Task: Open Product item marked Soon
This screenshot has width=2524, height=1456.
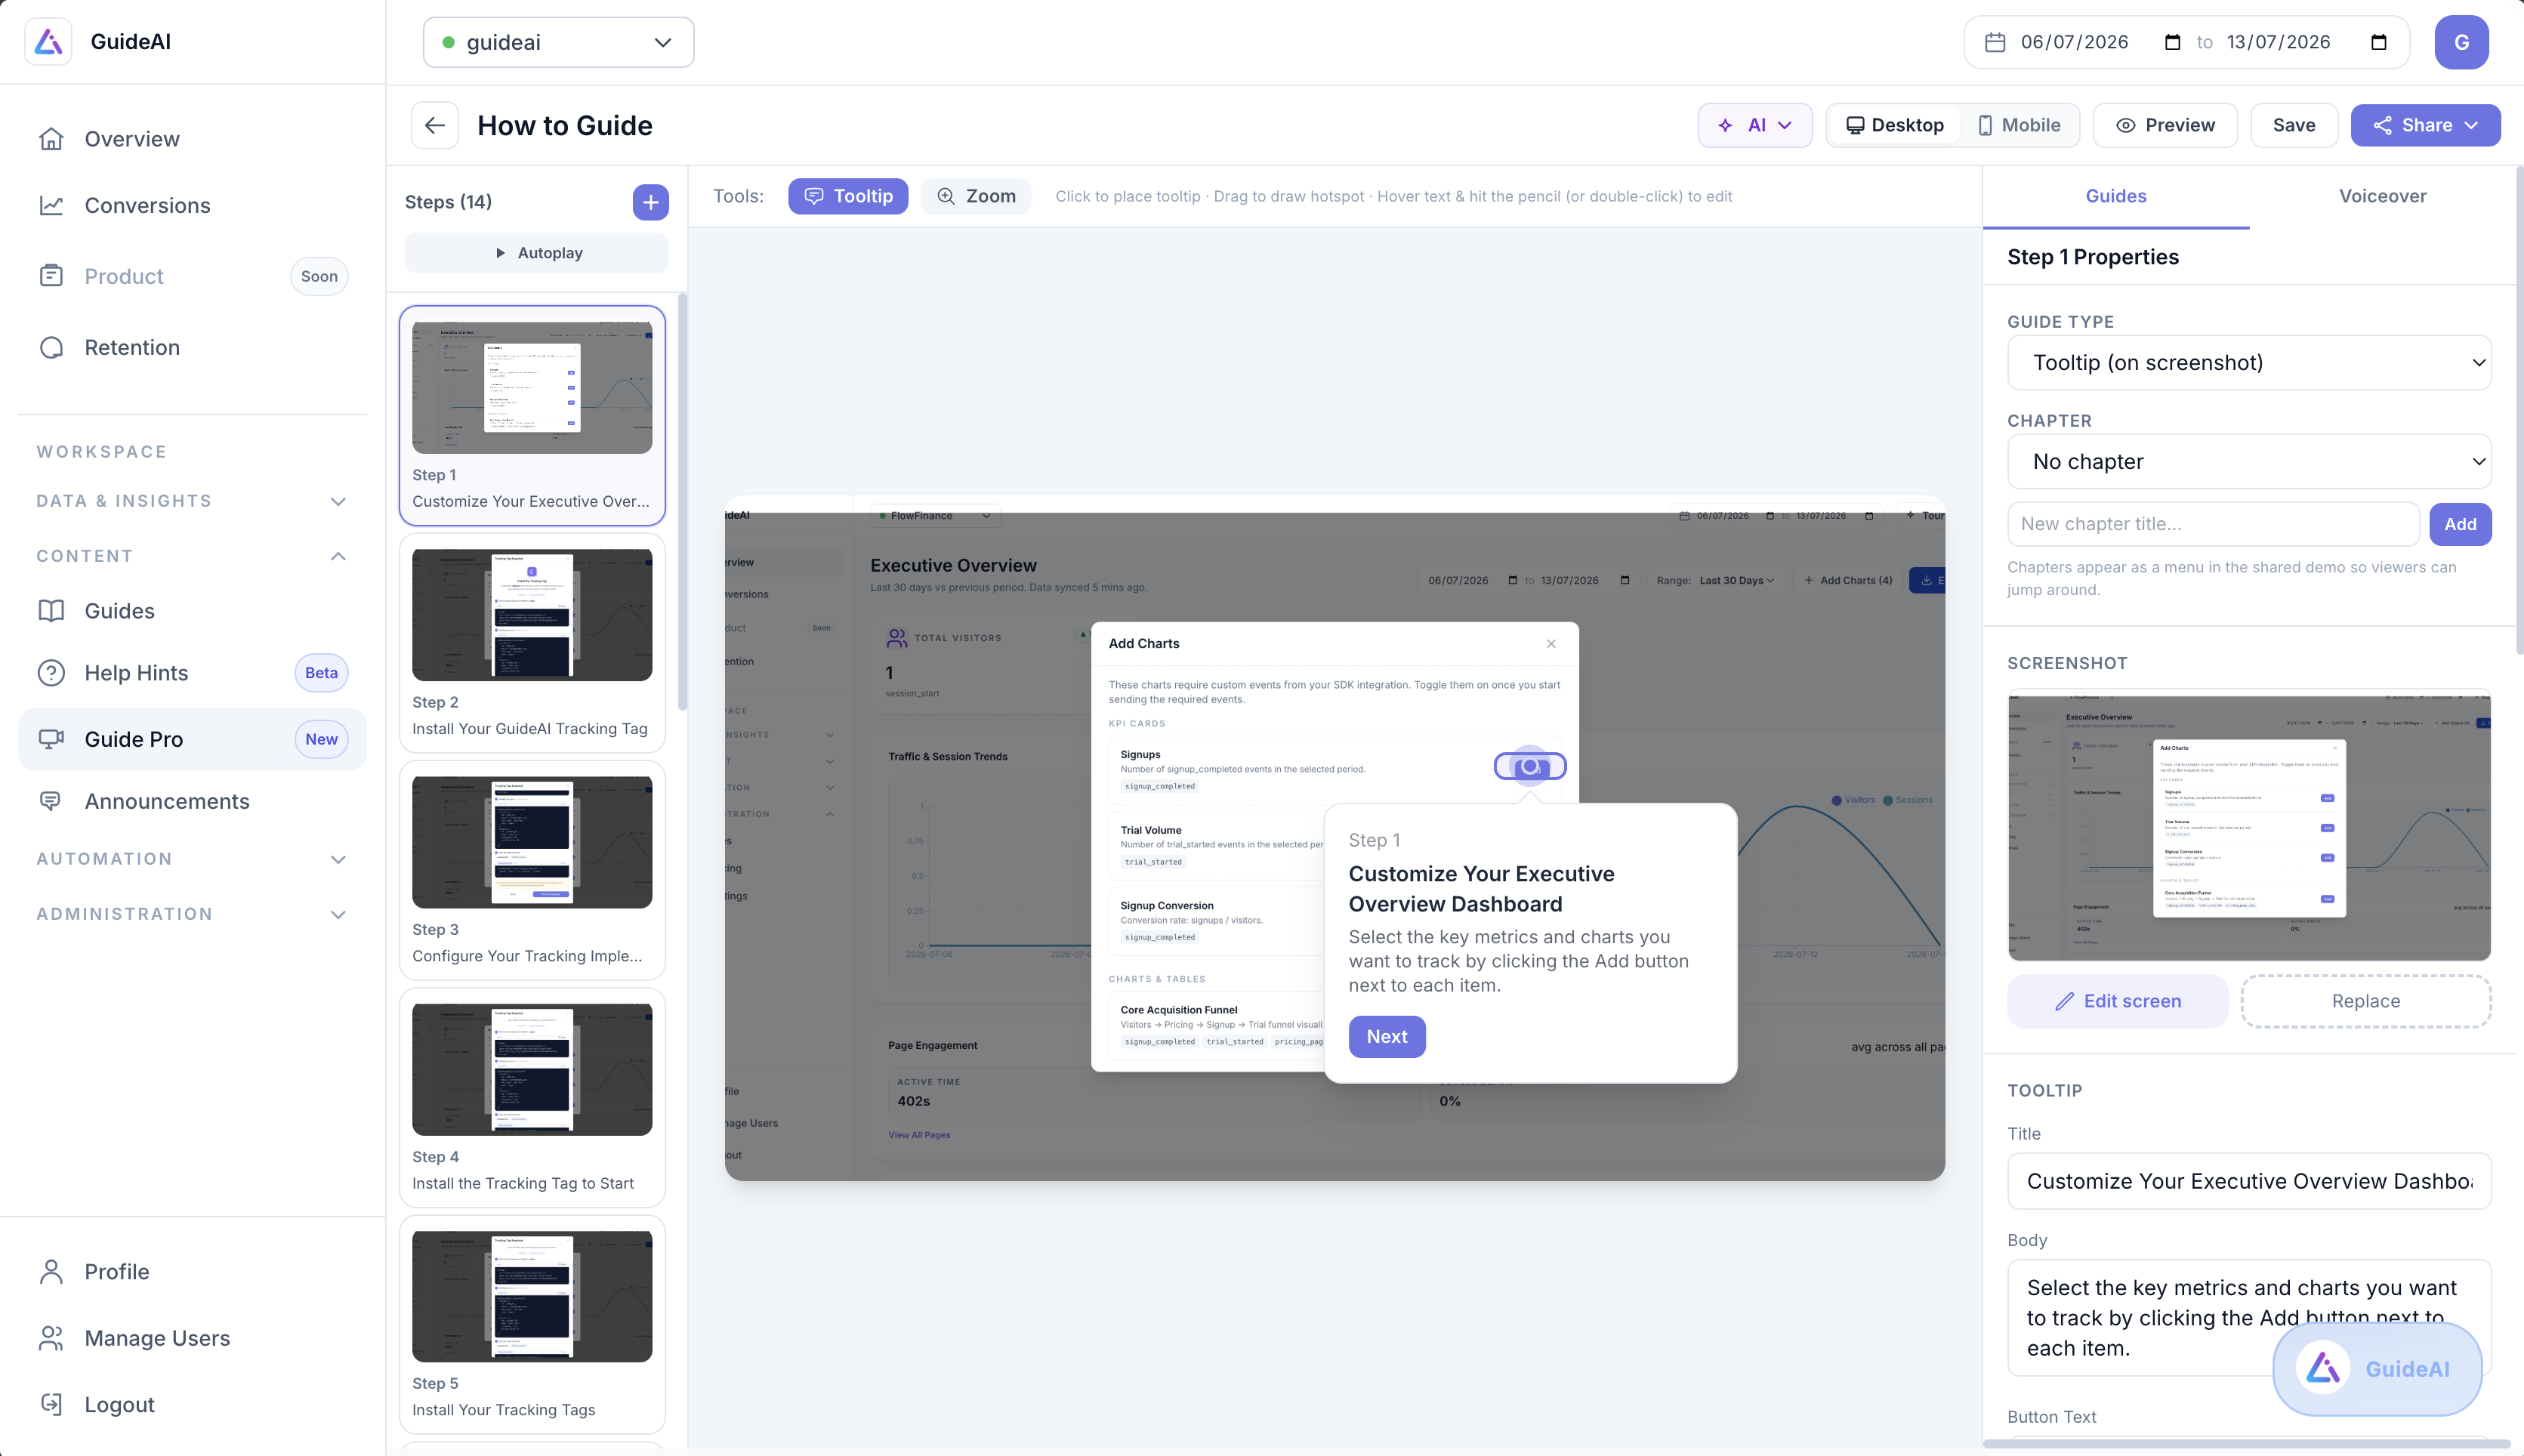Action: pyautogui.click(x=192, y=276)
